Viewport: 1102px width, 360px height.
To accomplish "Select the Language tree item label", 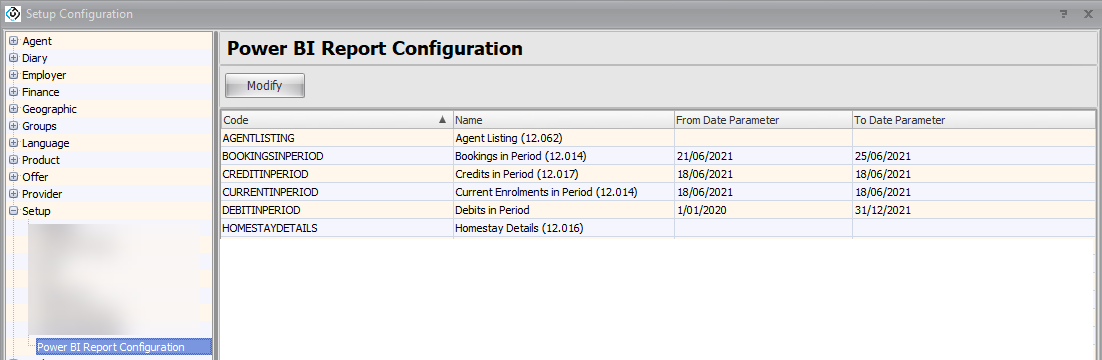I will (46, 143).
